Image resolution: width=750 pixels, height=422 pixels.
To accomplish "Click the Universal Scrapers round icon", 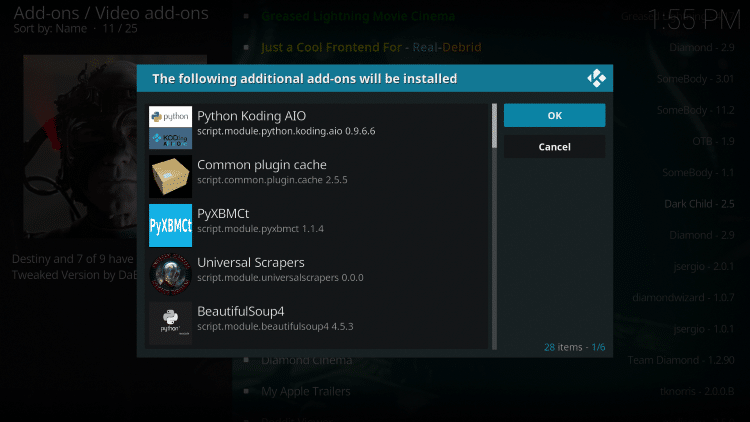I will point(170,274).
